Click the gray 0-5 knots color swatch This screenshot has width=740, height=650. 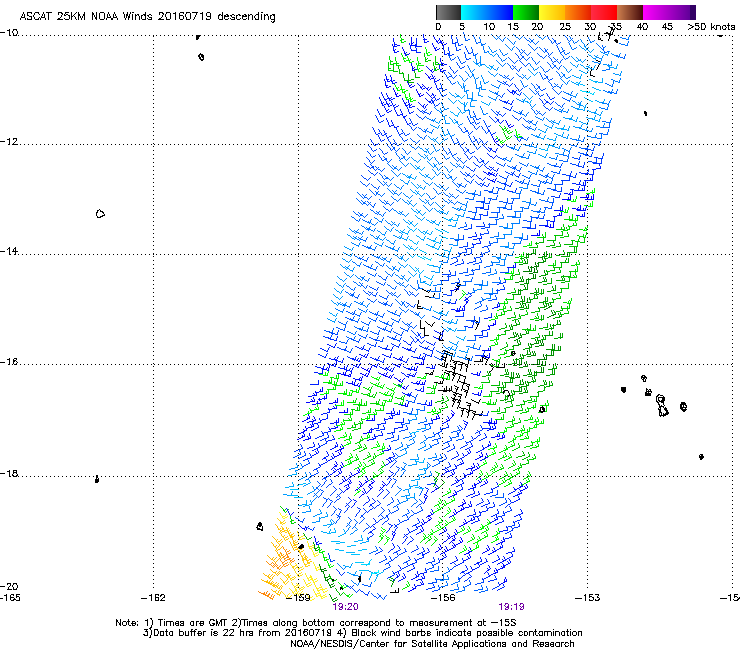coord(448,12)
